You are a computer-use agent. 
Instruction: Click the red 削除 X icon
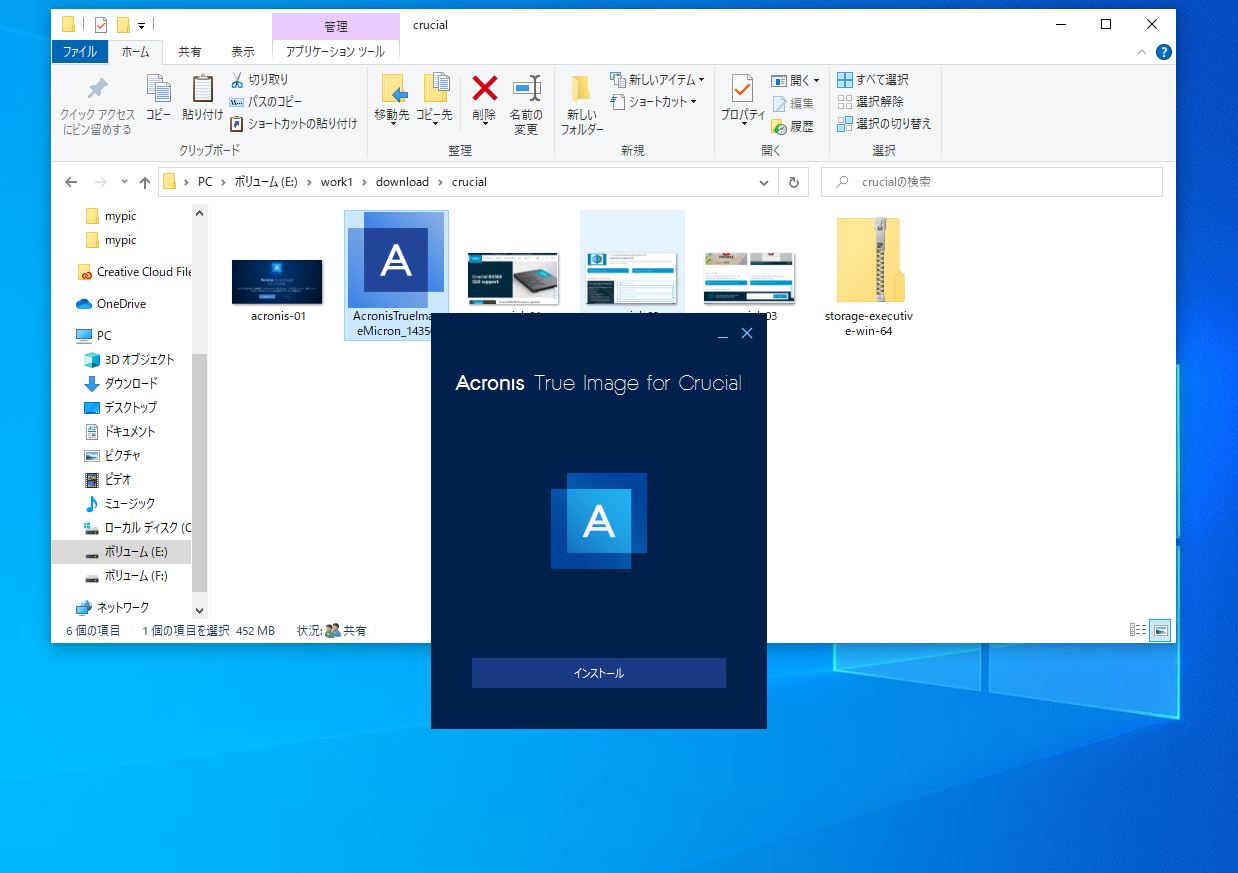point(484,88)
